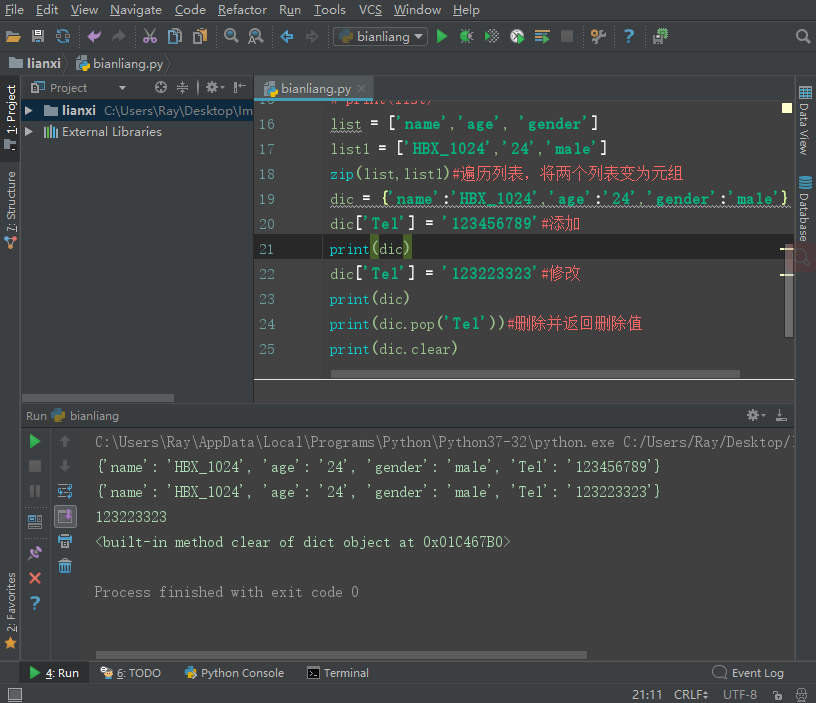The image size is (816, 703).
Task: Open the Event Log
Action: pyautogui.click(x=748, y=673)
